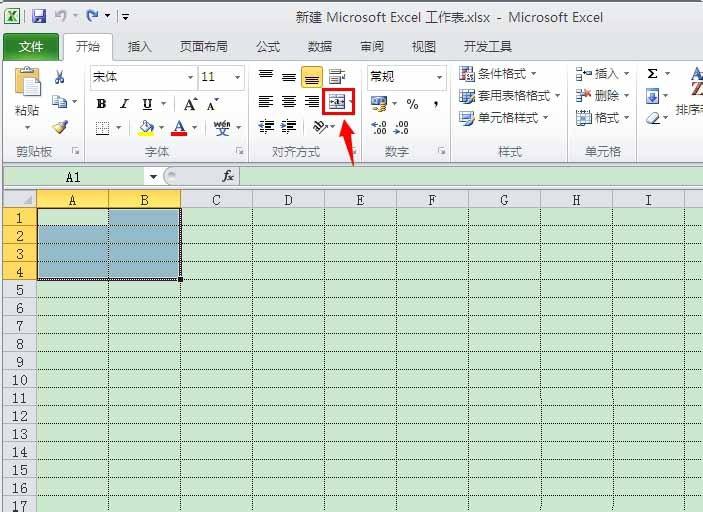703x512 pixels.
Task: Save the workbook with the floppy icon
Action: pos(39,16)
